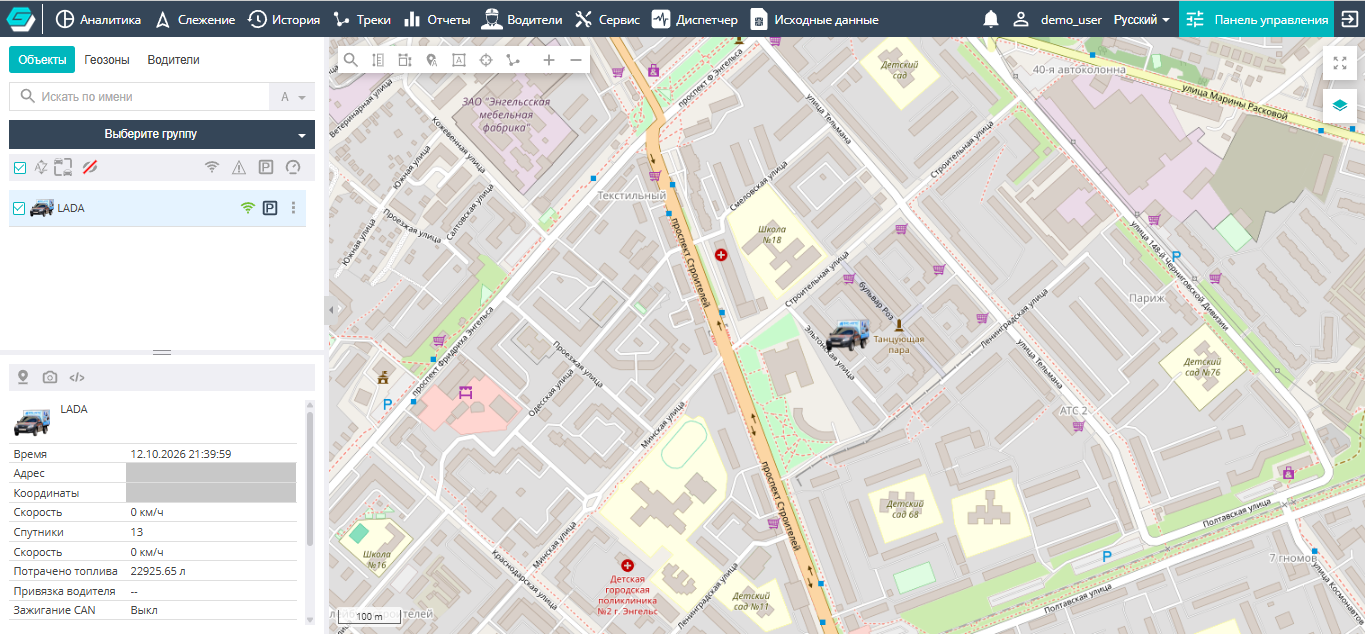The width and height of the screenshot is (1365, 634).
Task: Open notifications bell in top bar
Action: (991, 19)
